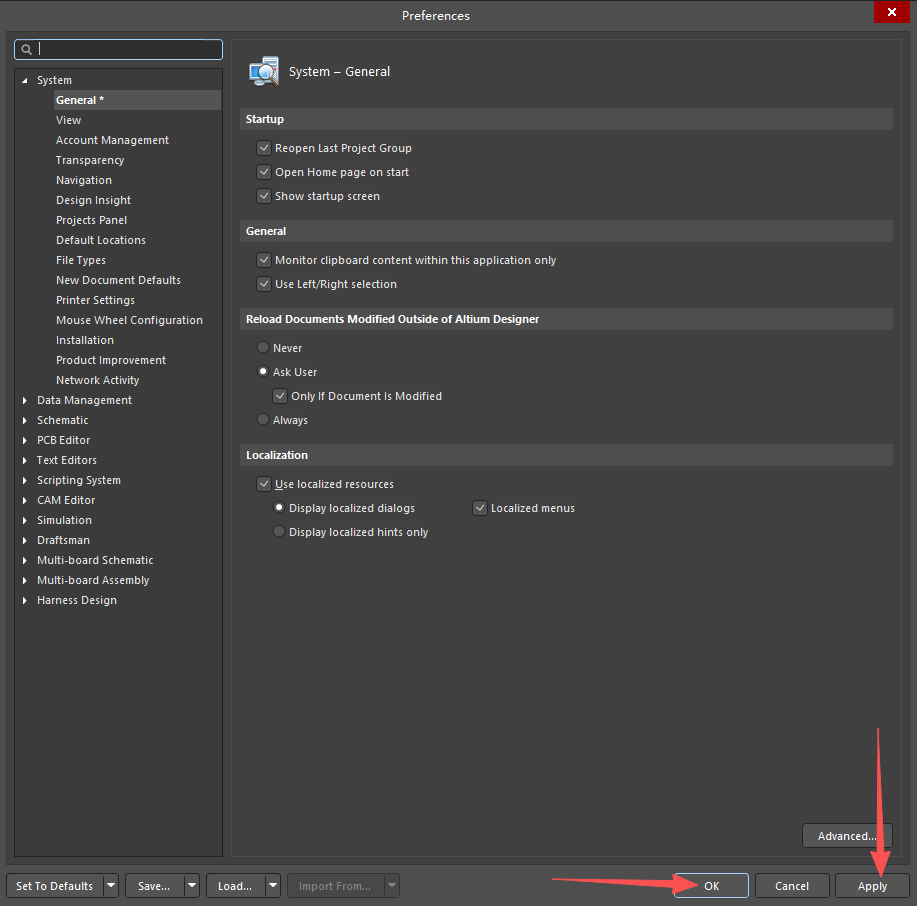Uncheck Reopen Last Project Group
Screen dimensions: 917x906
(264, 148)
